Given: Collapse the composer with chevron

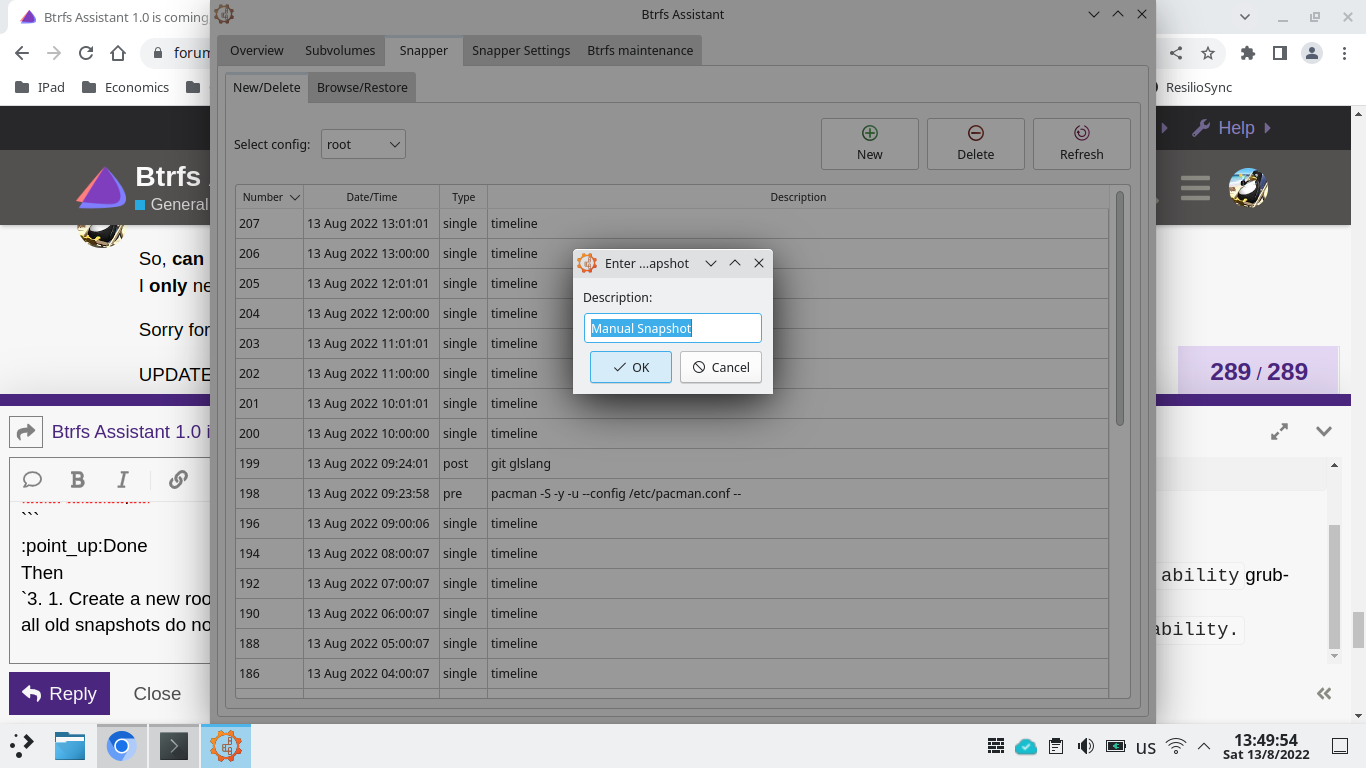Looking at the screenshot, I should [1324, 431].
